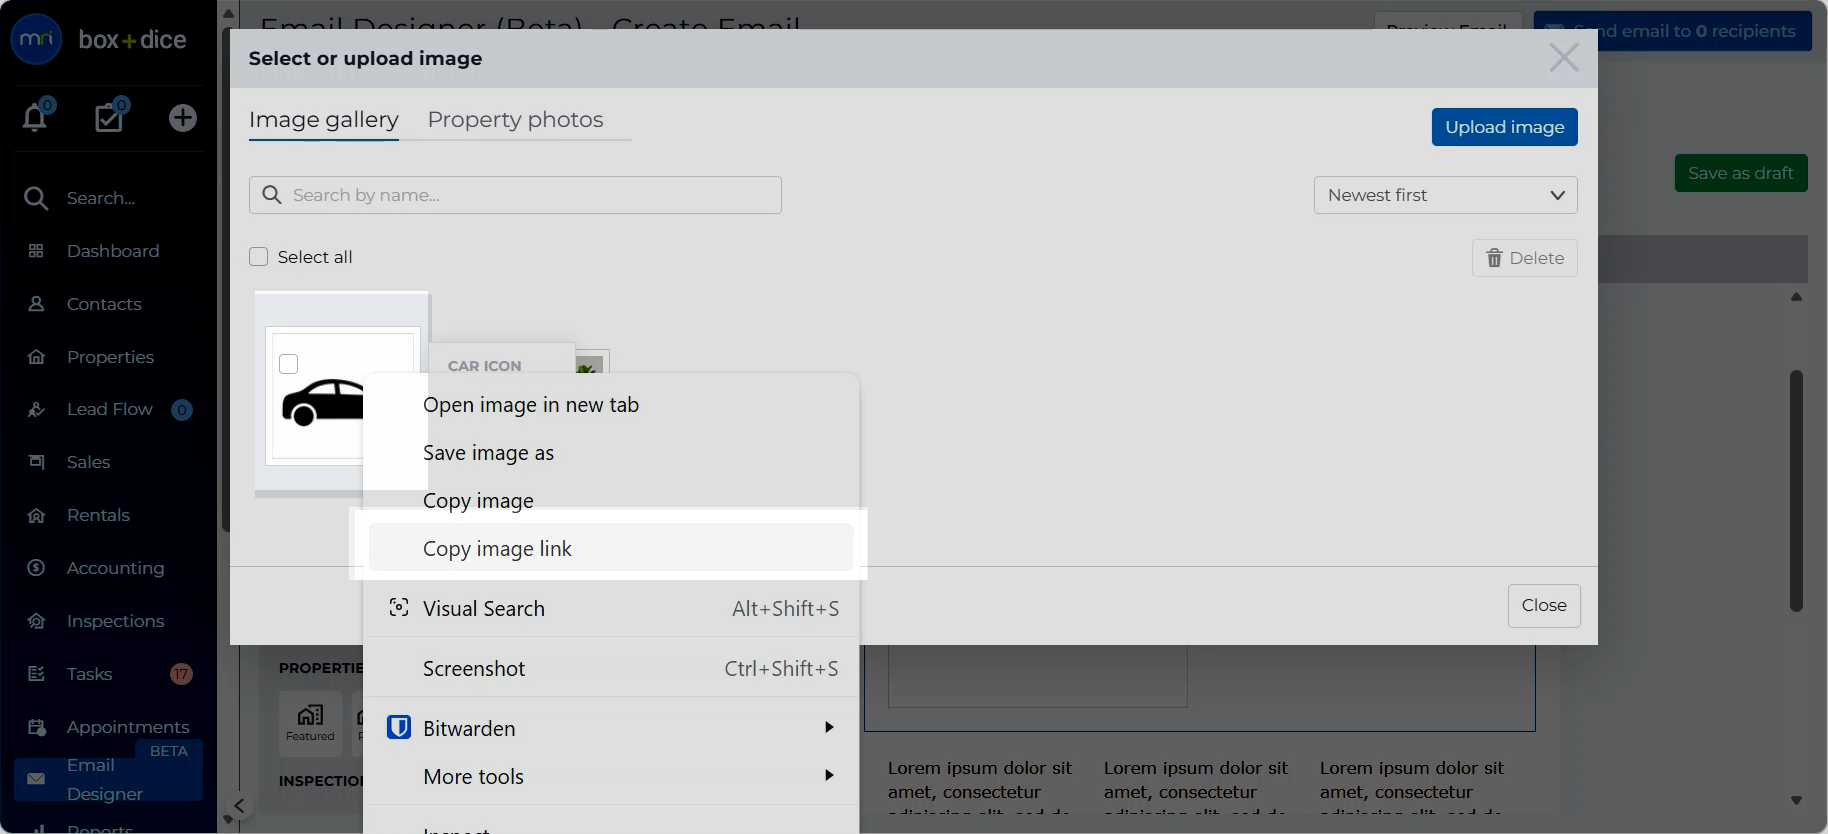Viewport: 1828px width, 834px height.
Task: Click the Featured properties icon
Action: pos(310,722)
